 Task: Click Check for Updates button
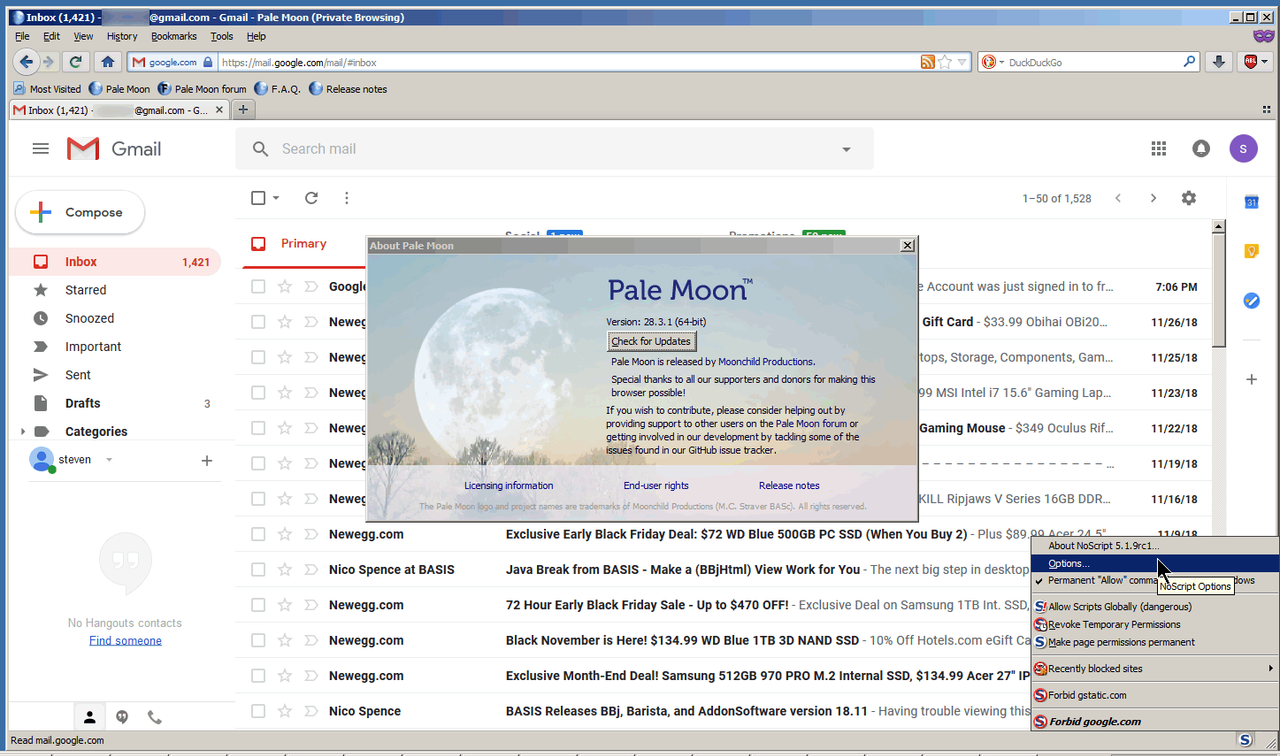point(651,342)
